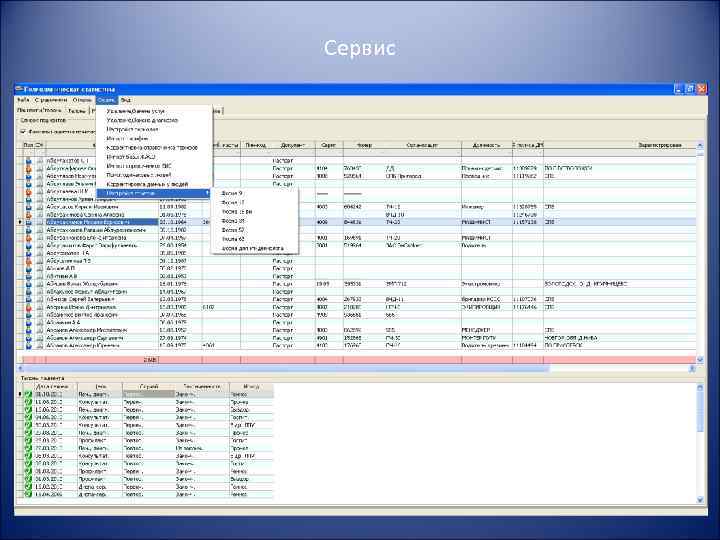
Task: Click the application icon in window title bar
Action: click(x=19, y=89)
